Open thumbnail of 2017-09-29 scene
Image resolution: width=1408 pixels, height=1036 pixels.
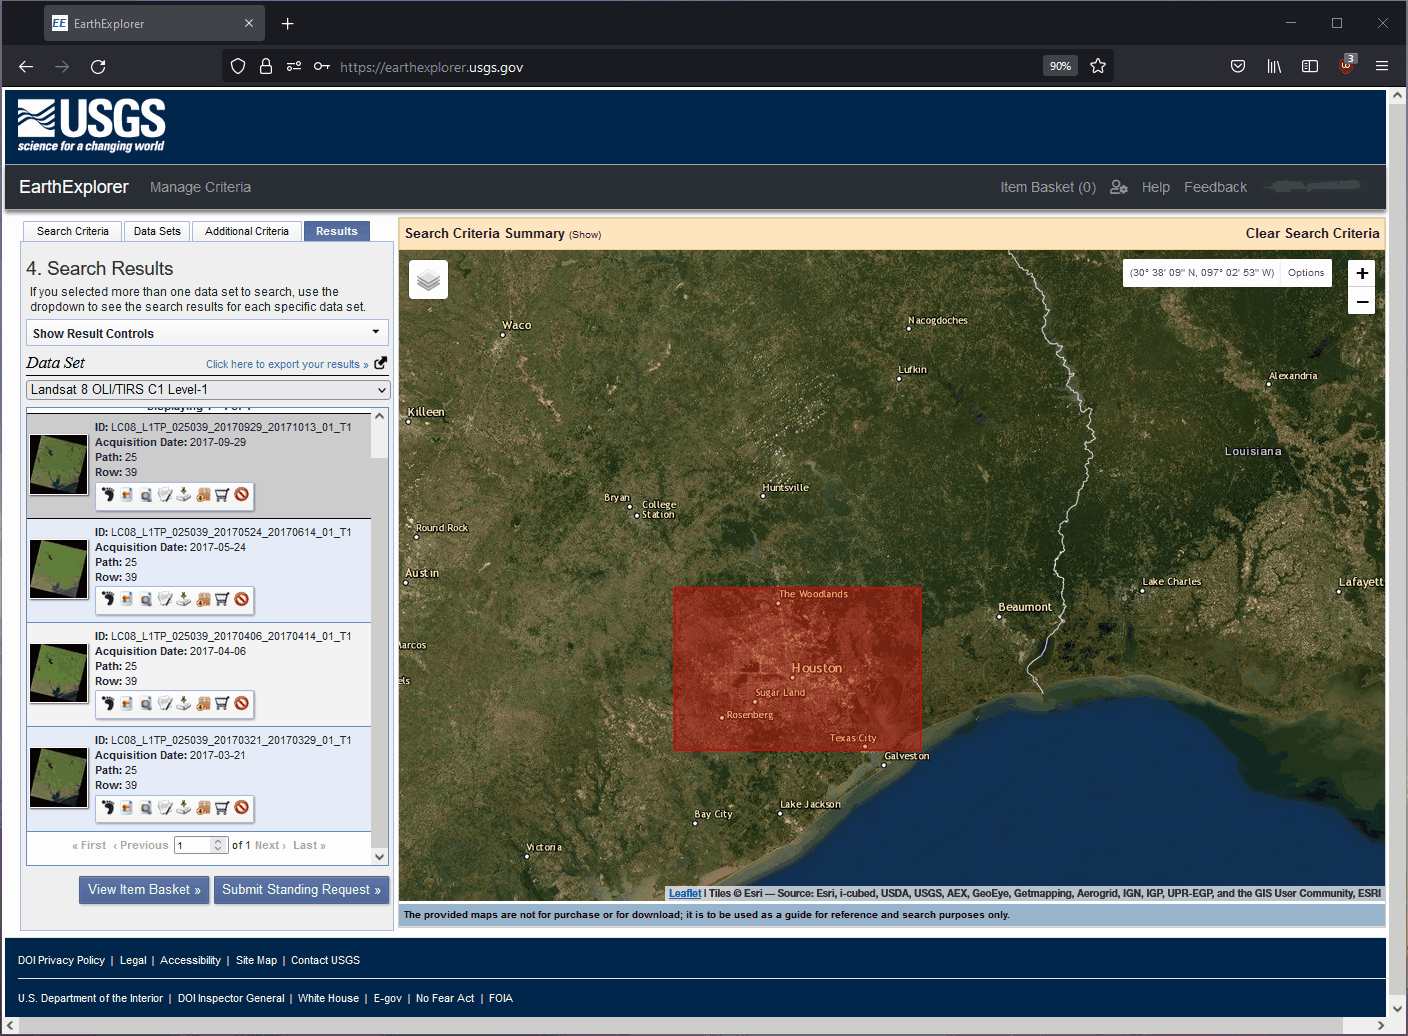coord(59,464)
